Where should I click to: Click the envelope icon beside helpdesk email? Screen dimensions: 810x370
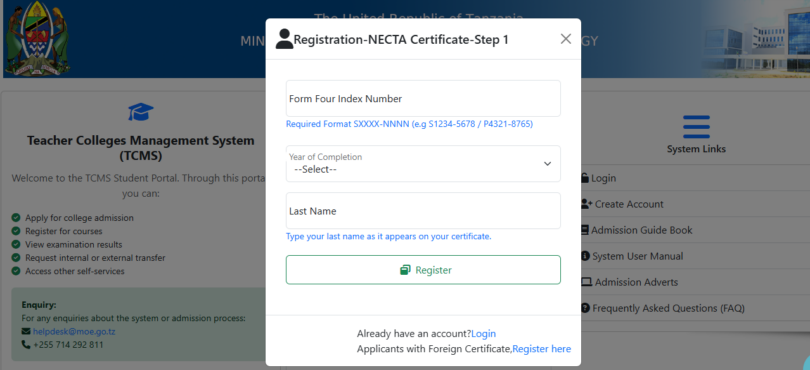pos(26,331)
